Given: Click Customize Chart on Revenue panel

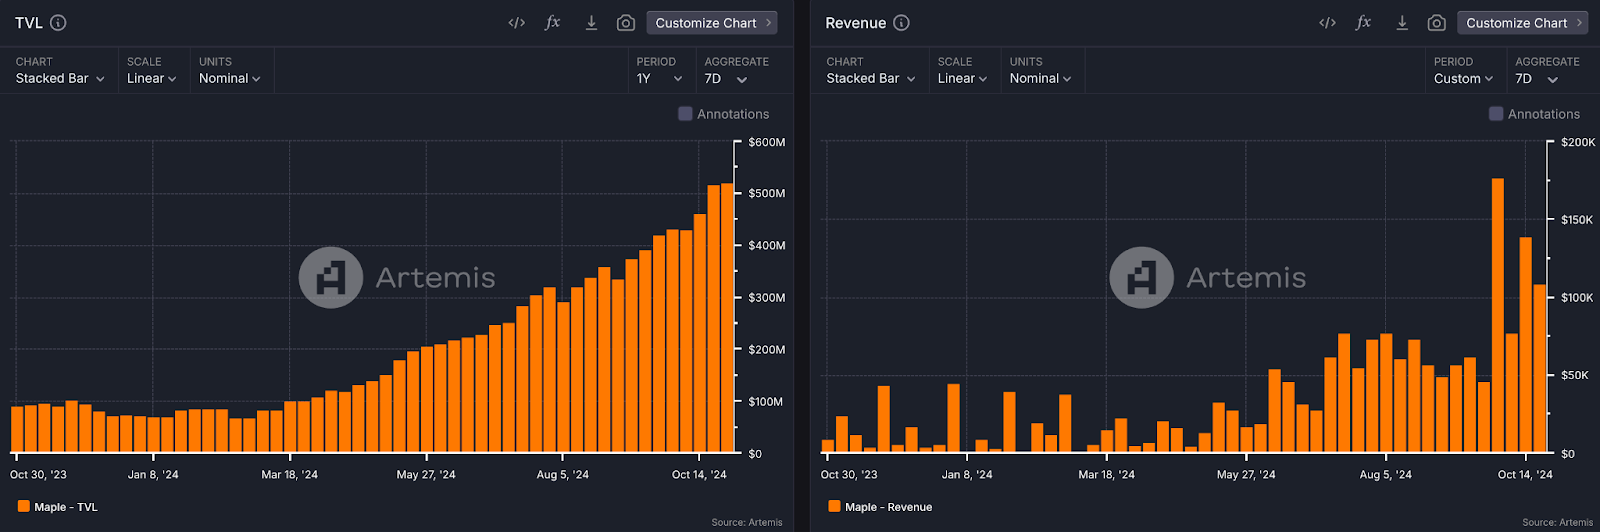Looking at the screenshot, I should (x=1523, y=23).
